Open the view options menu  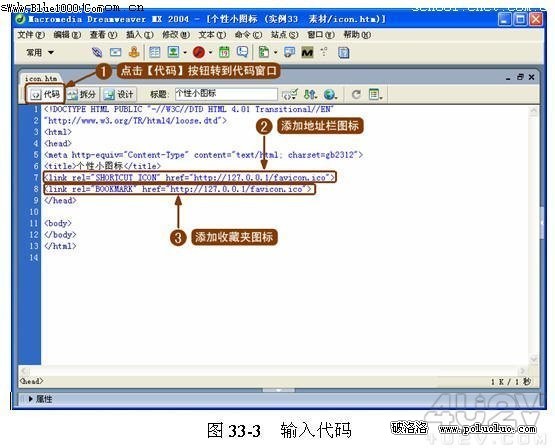click(x=375, y=94)
